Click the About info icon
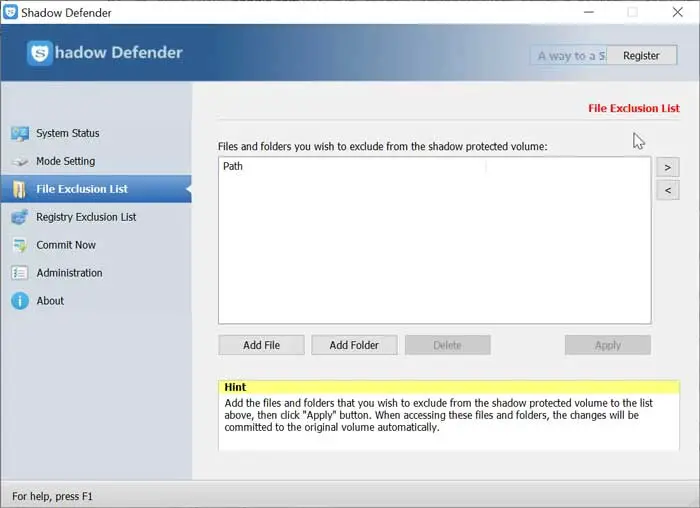Image resolution: width=700 pixels, height=508 pixels. point(20,301)
